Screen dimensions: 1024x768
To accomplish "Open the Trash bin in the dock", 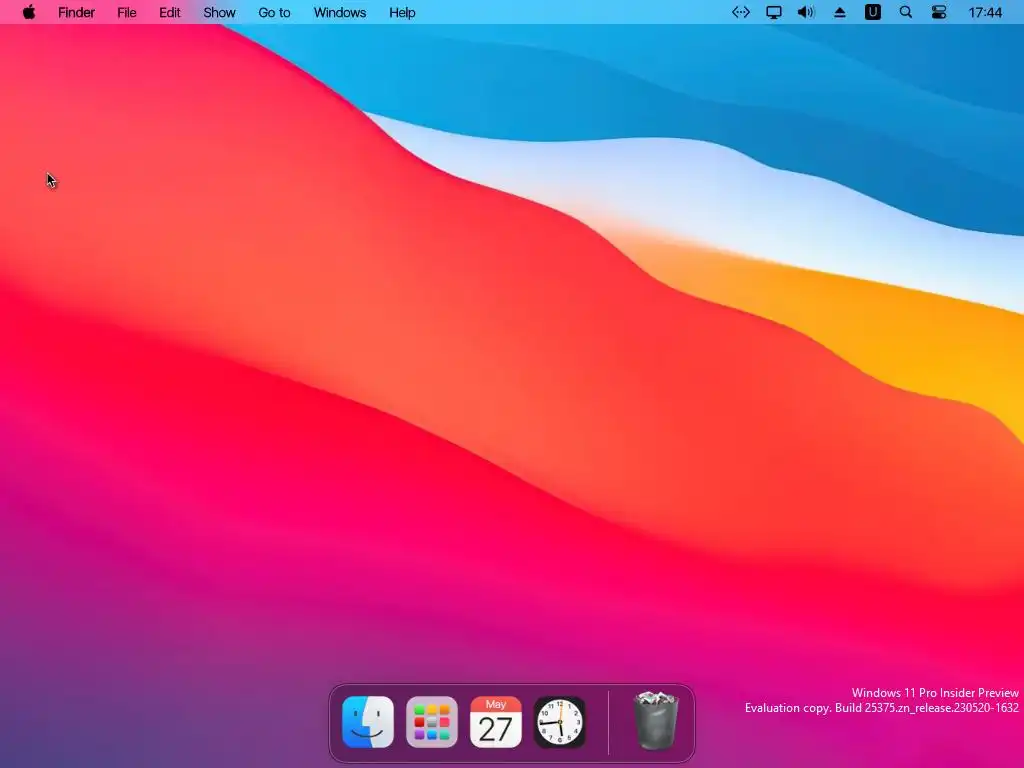I will (656, 721).
